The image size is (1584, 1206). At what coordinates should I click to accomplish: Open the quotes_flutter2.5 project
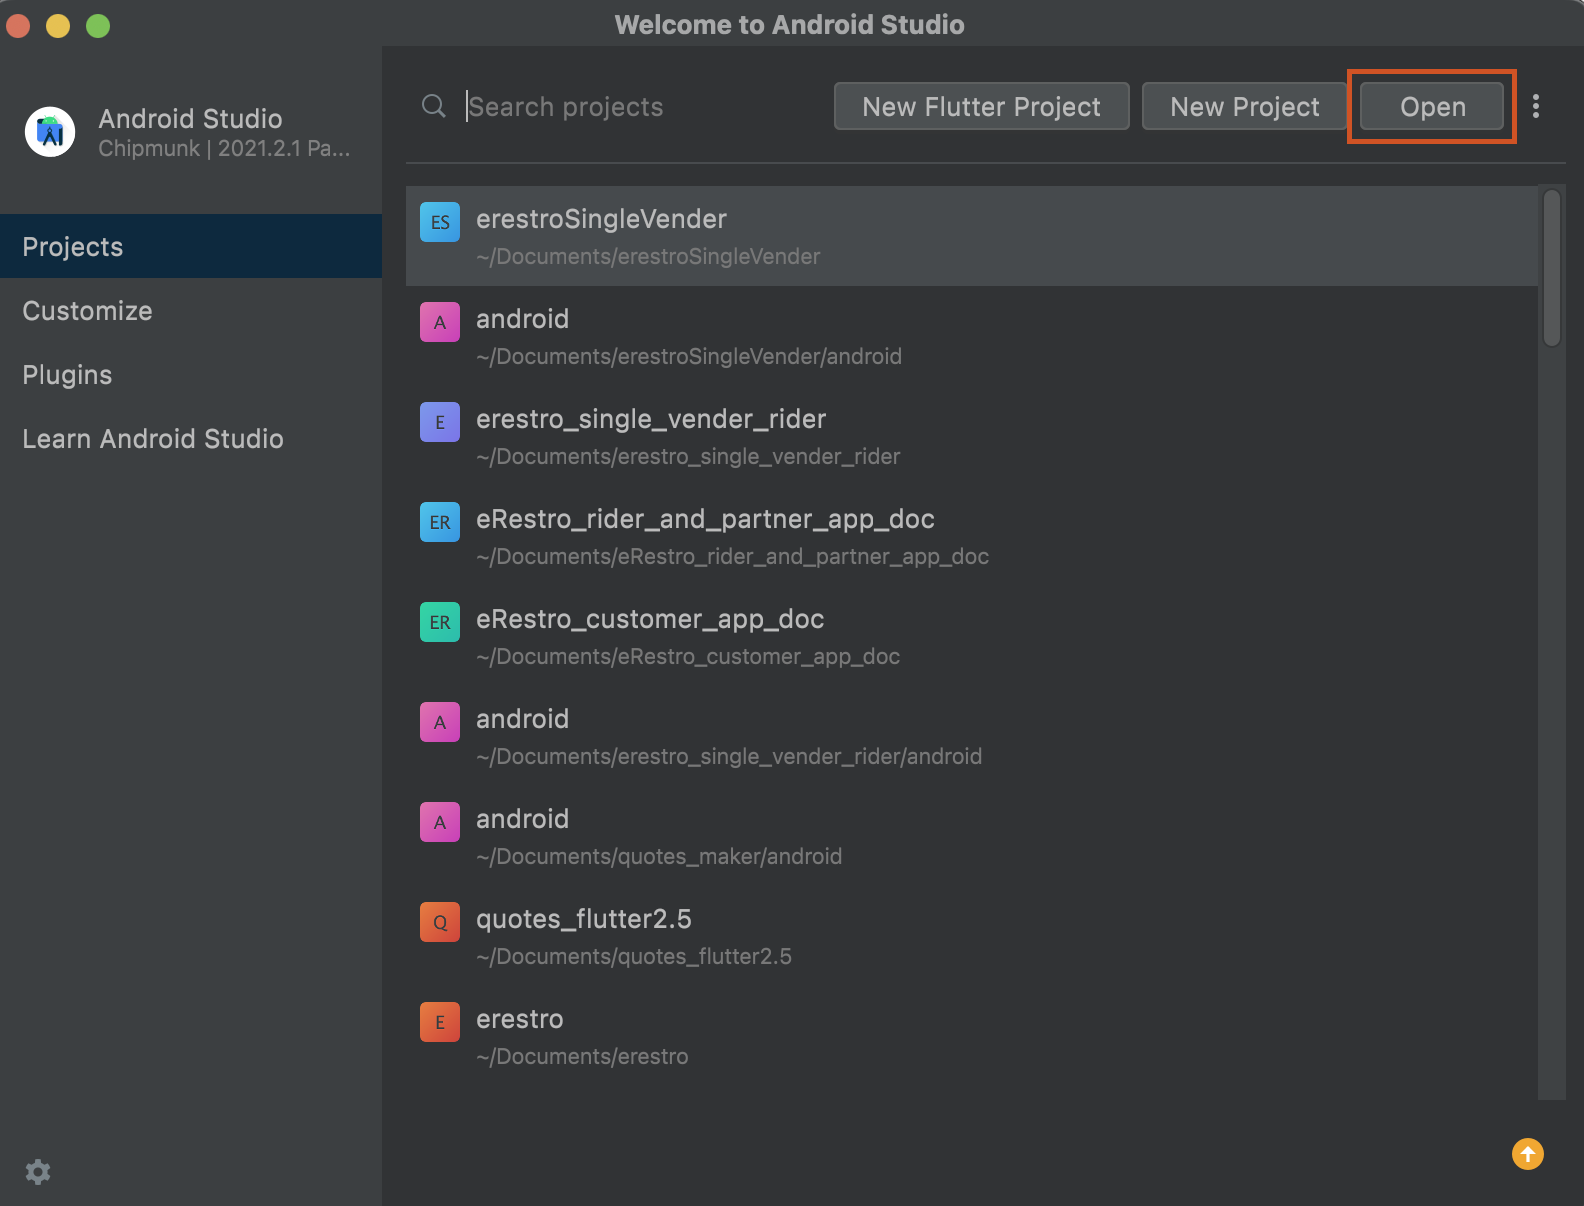coord(972,936)
